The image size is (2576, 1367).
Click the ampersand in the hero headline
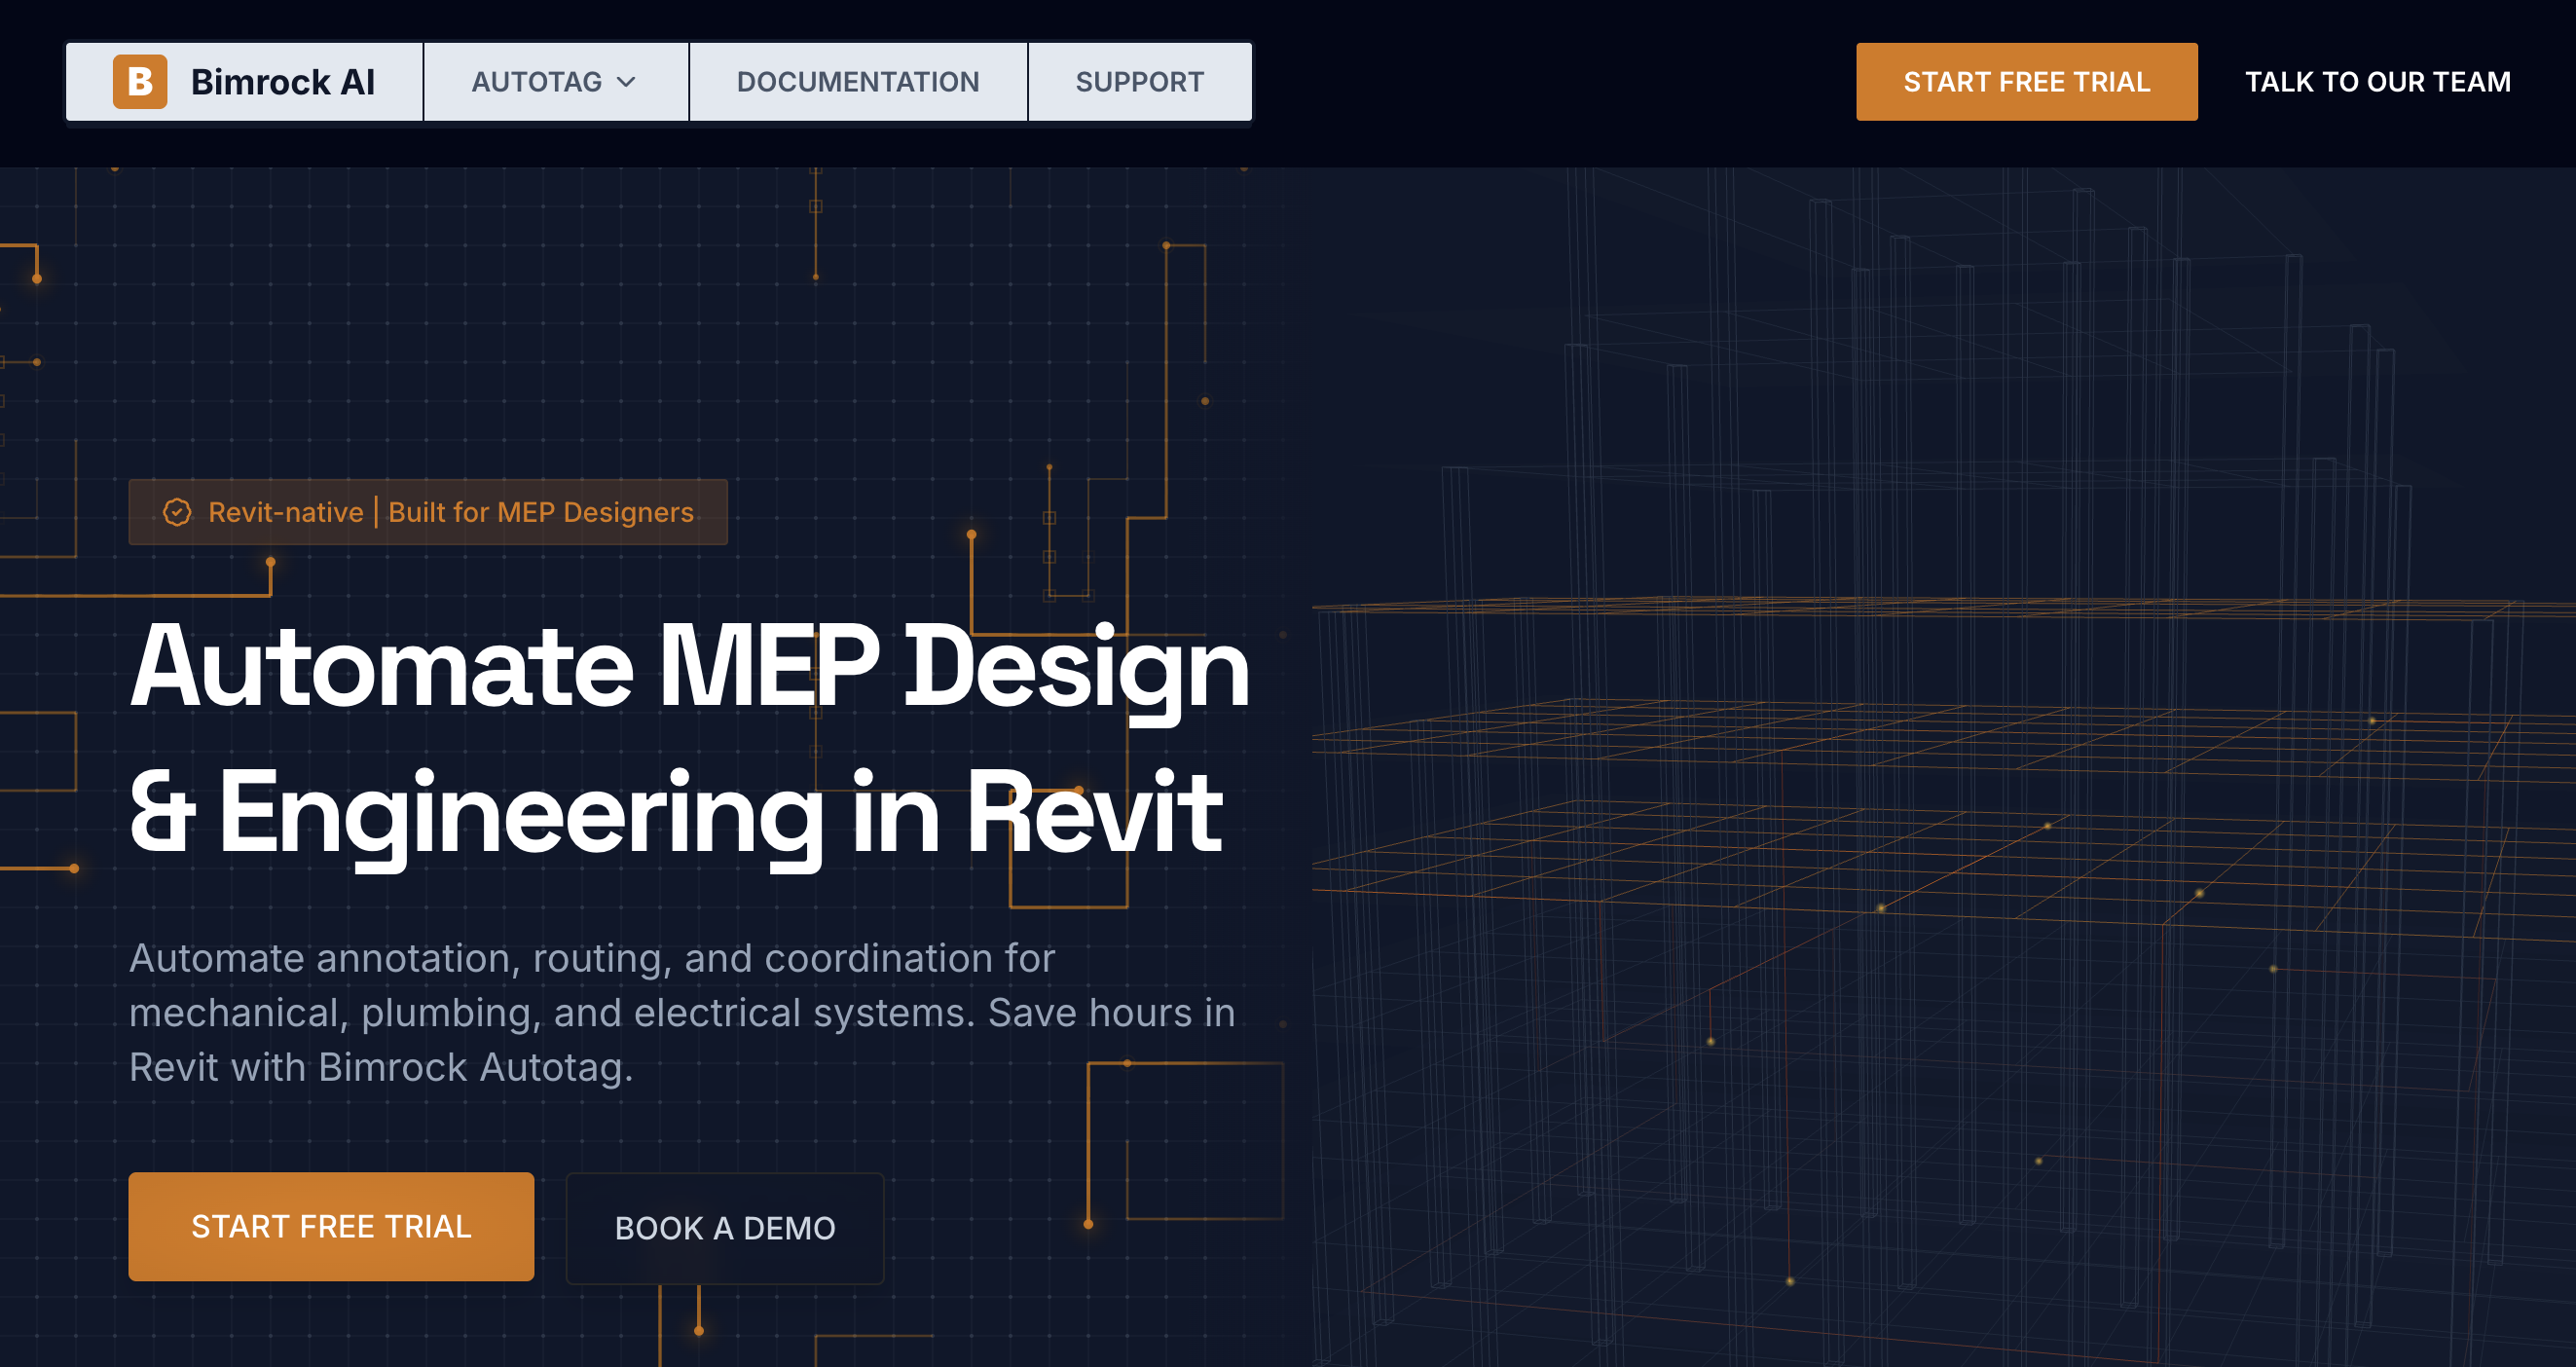(x=162, y=812)
